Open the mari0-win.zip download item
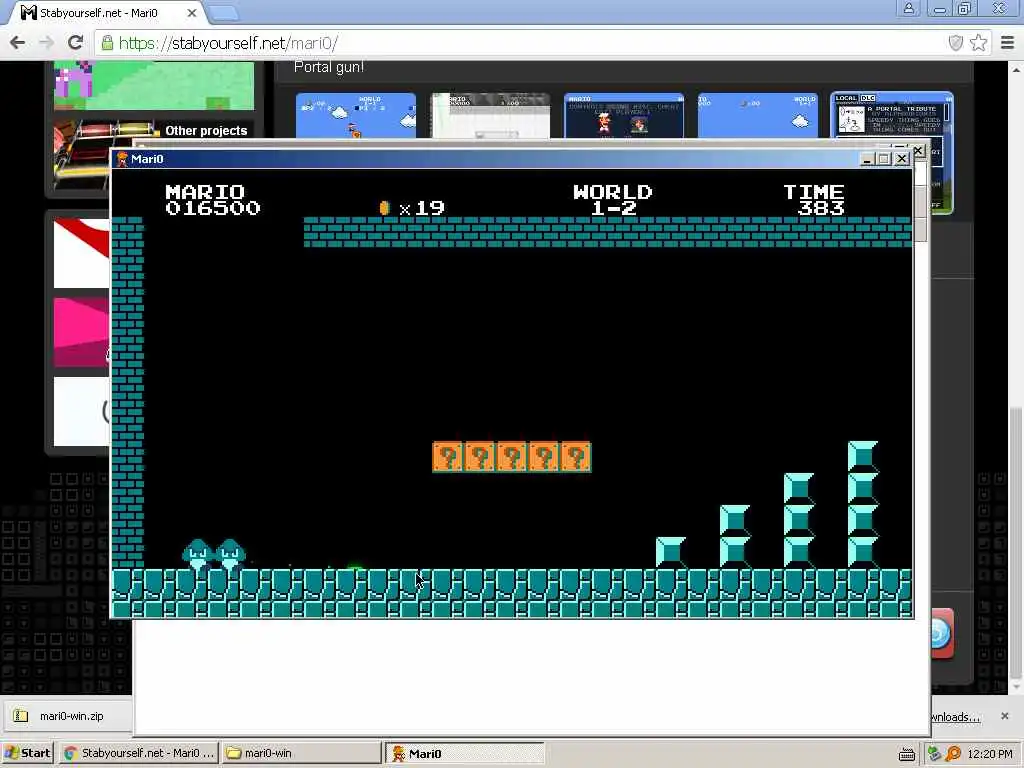The height and width of the screenshot is (768, 1024). tap(69, 716)
